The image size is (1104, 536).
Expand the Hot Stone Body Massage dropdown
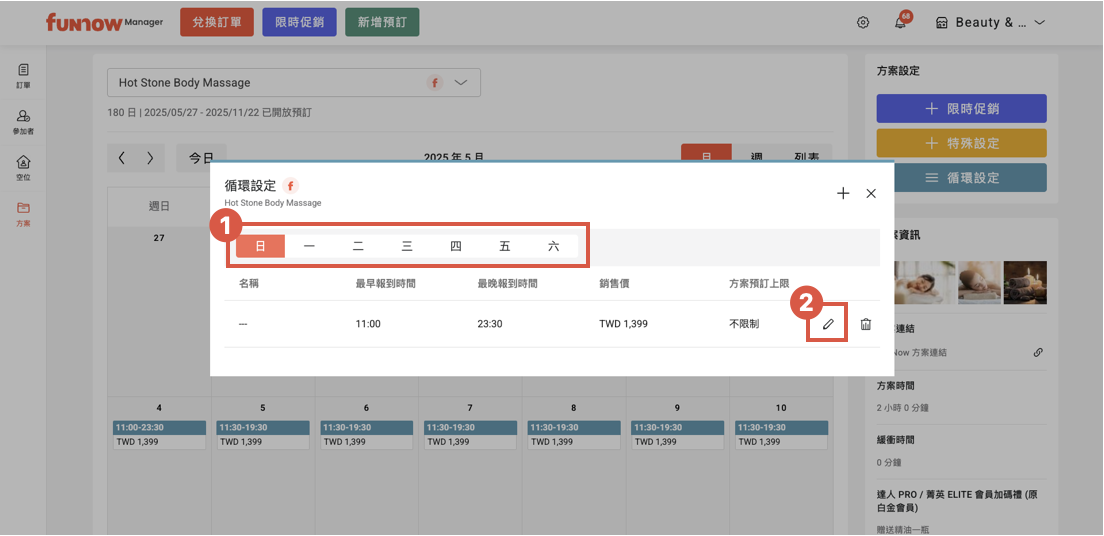(461, 83)
